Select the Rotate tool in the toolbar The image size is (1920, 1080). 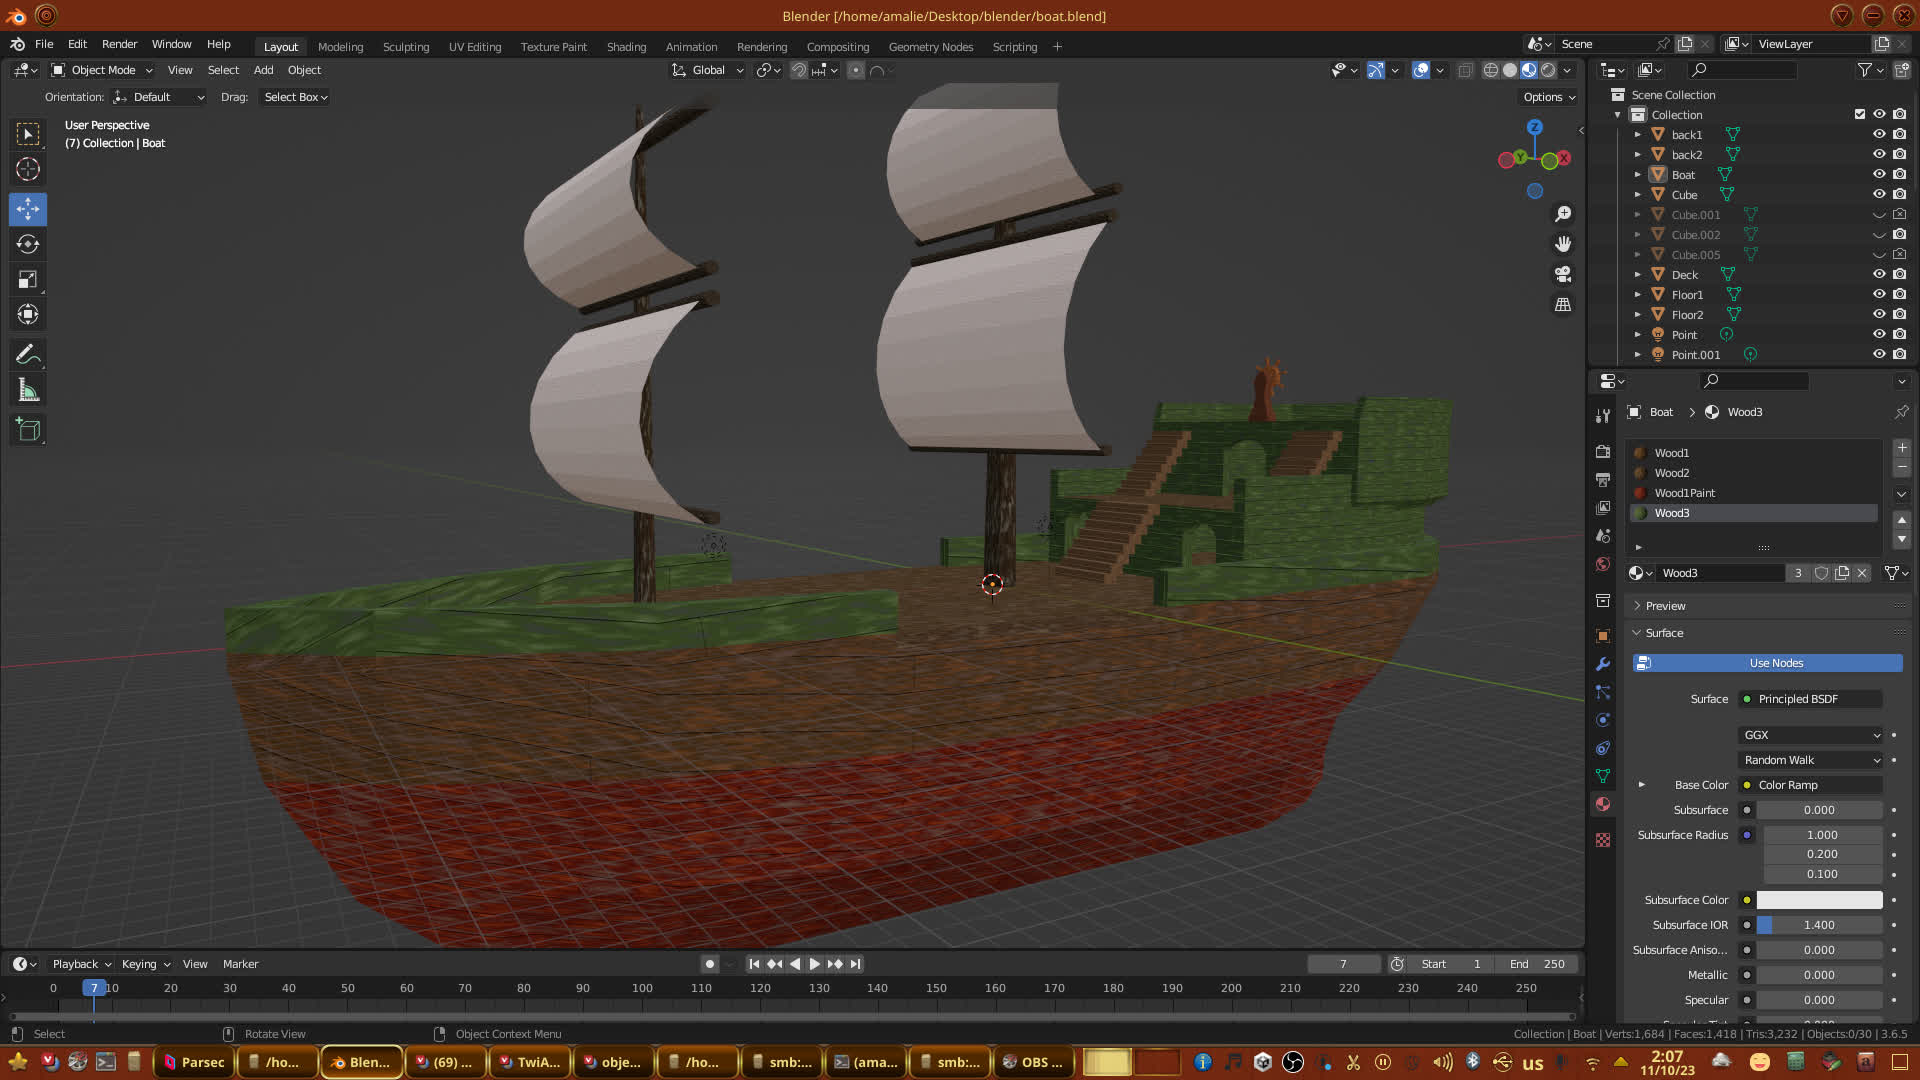(28, 244)
